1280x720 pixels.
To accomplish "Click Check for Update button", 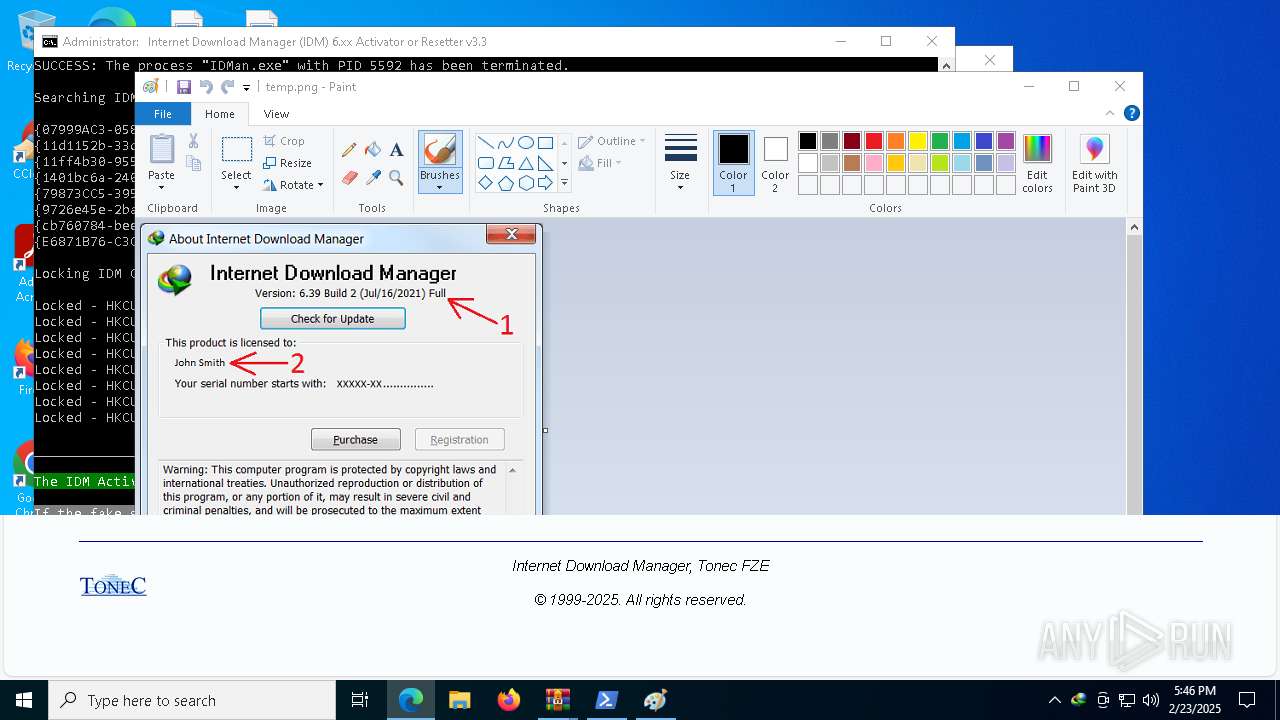I will 333,319.
